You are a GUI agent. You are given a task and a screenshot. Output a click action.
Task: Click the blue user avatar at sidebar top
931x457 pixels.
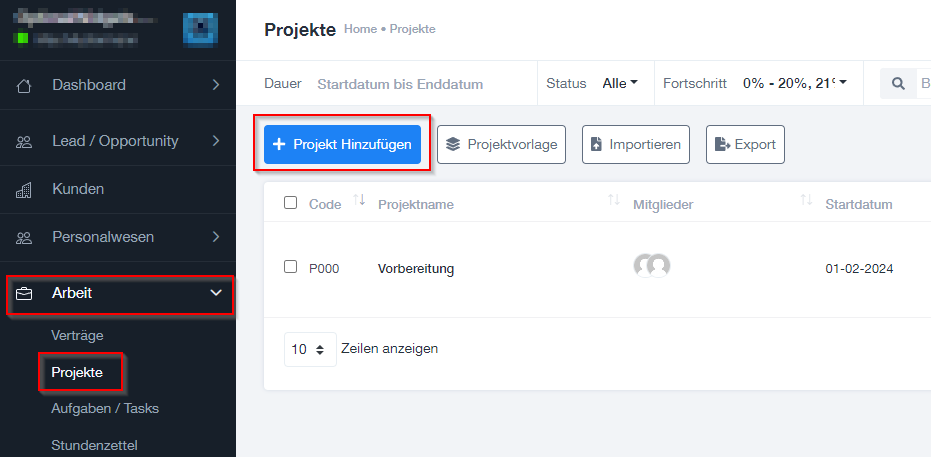click(x=200, y=30)
